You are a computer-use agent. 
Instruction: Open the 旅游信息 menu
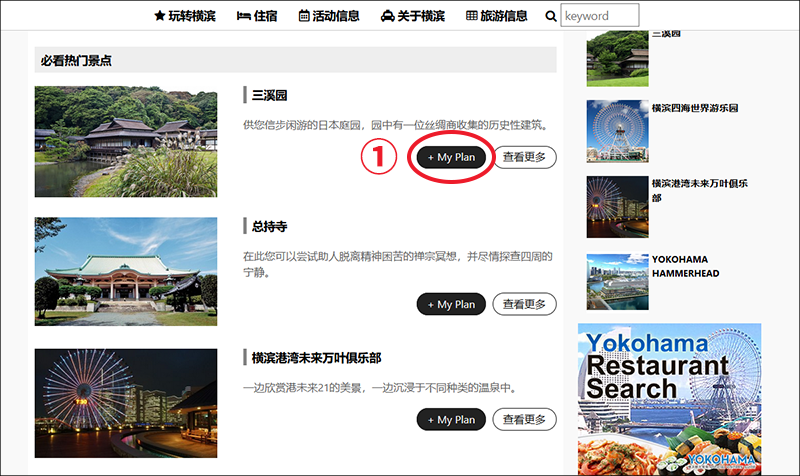[497, 16]
